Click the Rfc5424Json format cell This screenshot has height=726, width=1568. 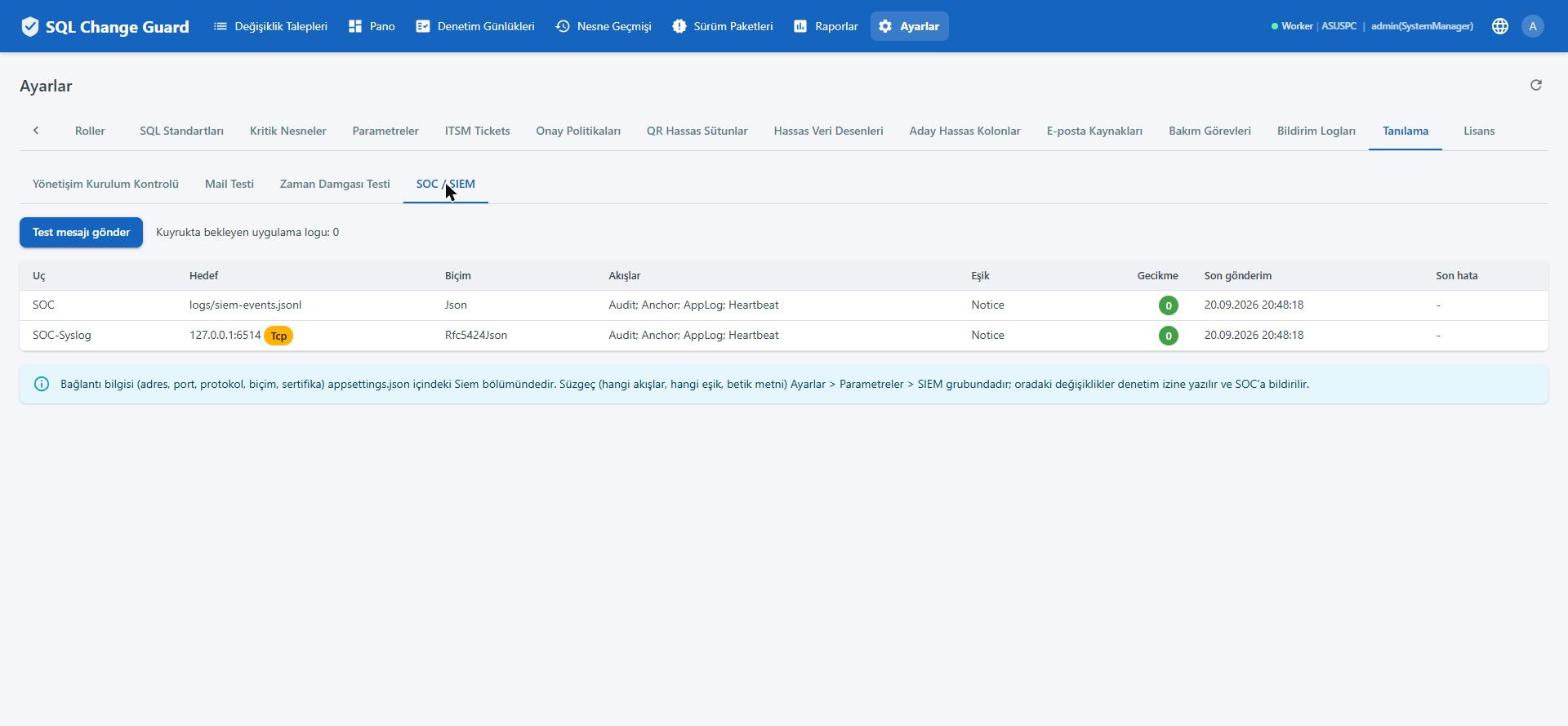click(476, 336)
